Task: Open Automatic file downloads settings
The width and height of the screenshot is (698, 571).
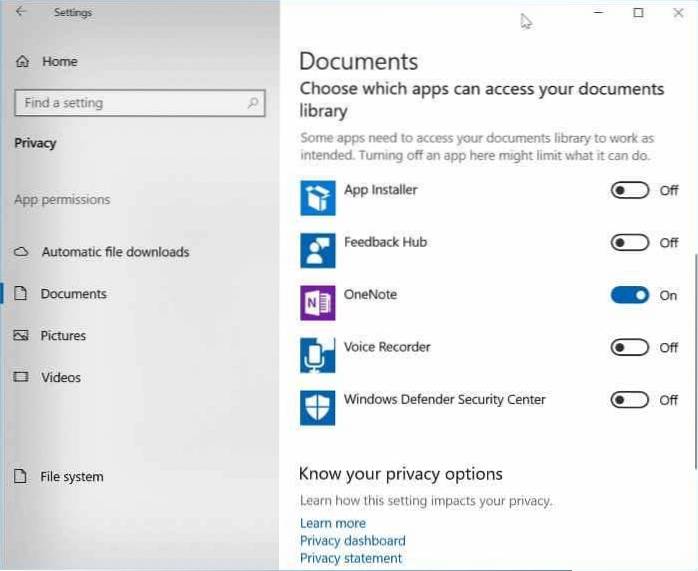Action: (114, 252)
